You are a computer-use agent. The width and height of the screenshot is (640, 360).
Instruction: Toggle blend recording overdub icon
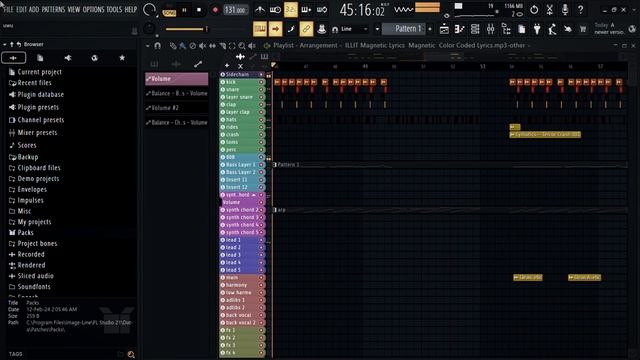[306, 10]
